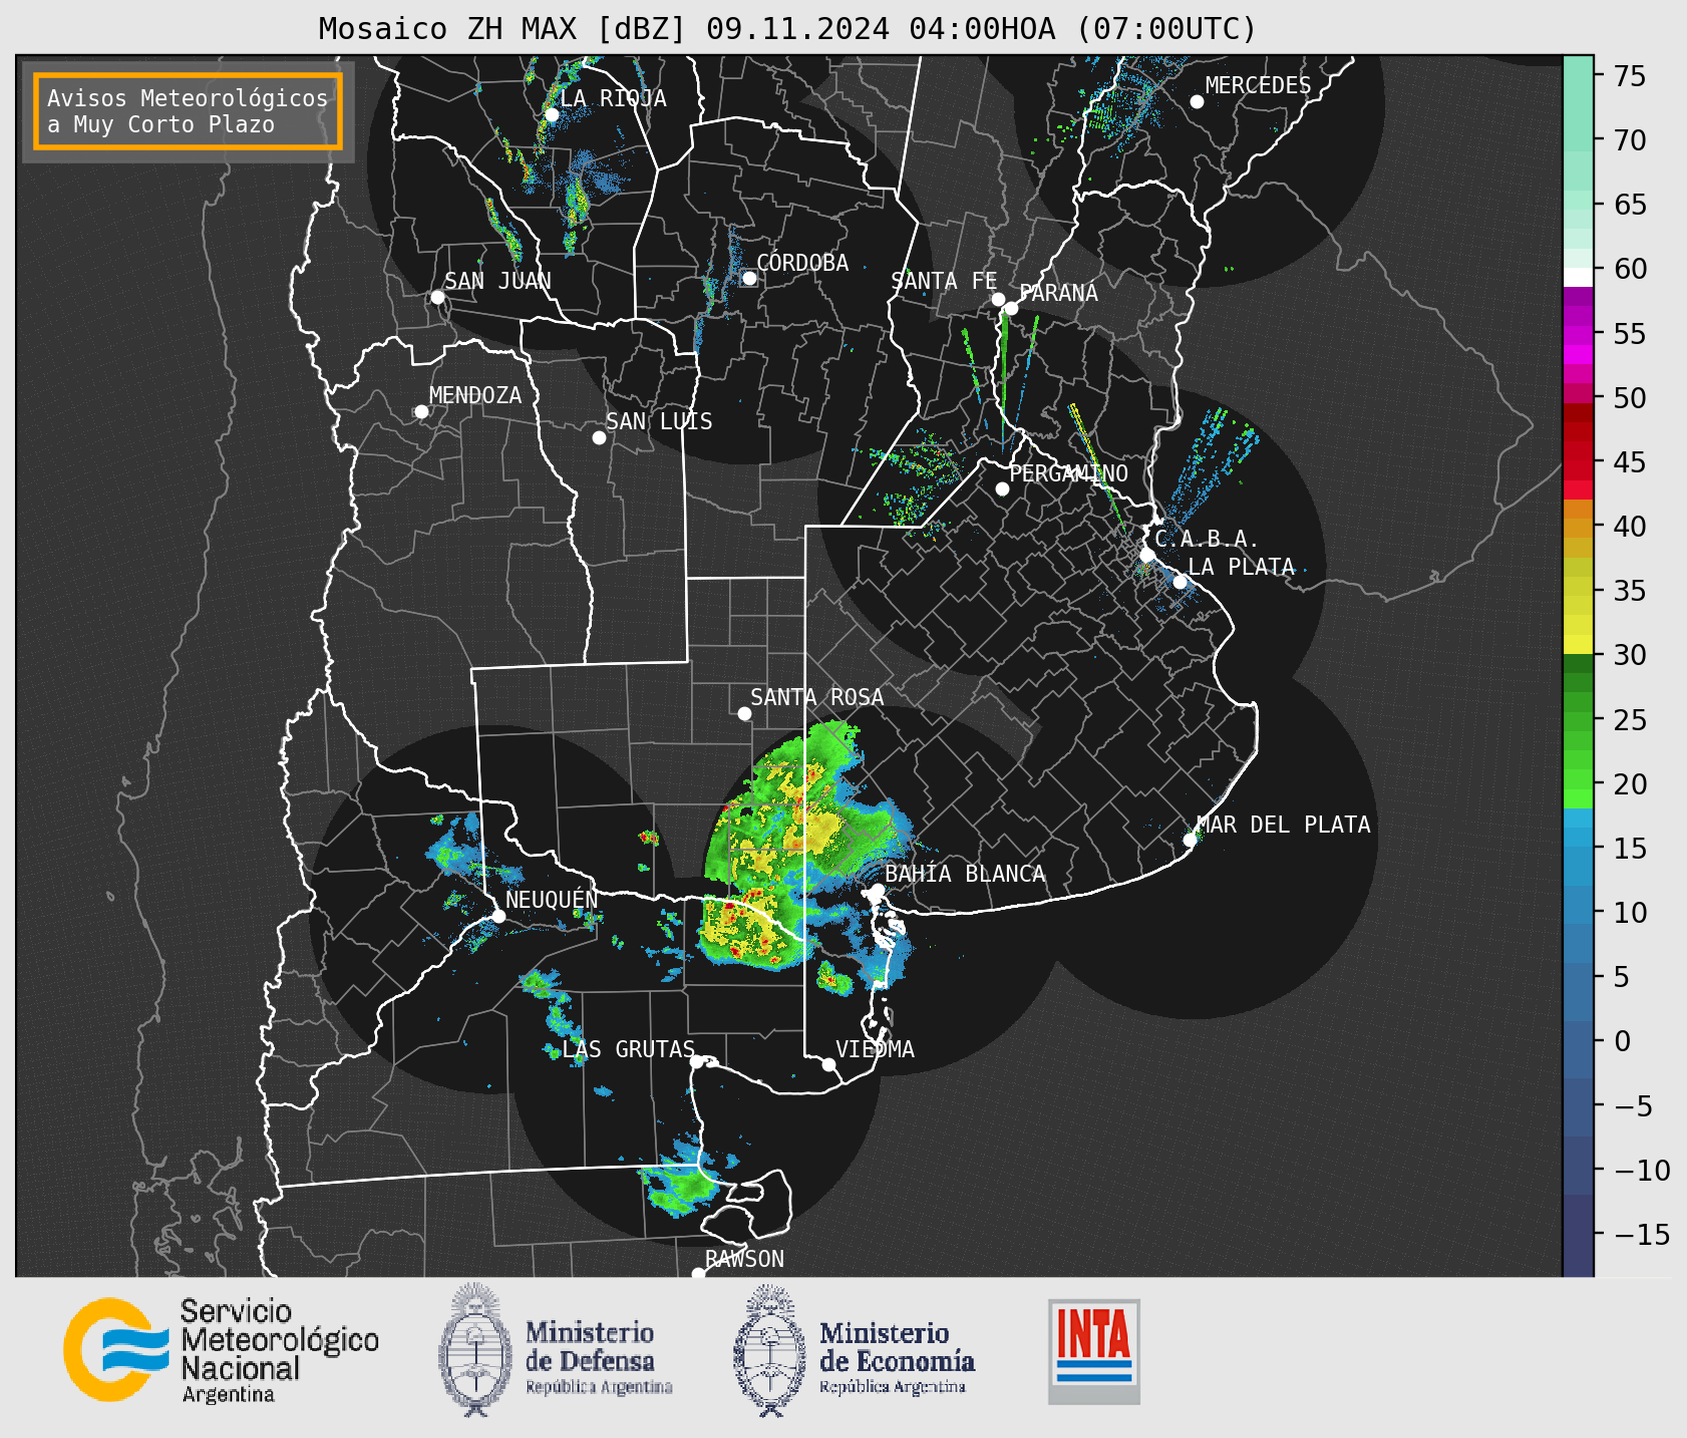Select the Bahía Blanca city marker
The image size is (1687, 1438).
click(x=877, y=890)
